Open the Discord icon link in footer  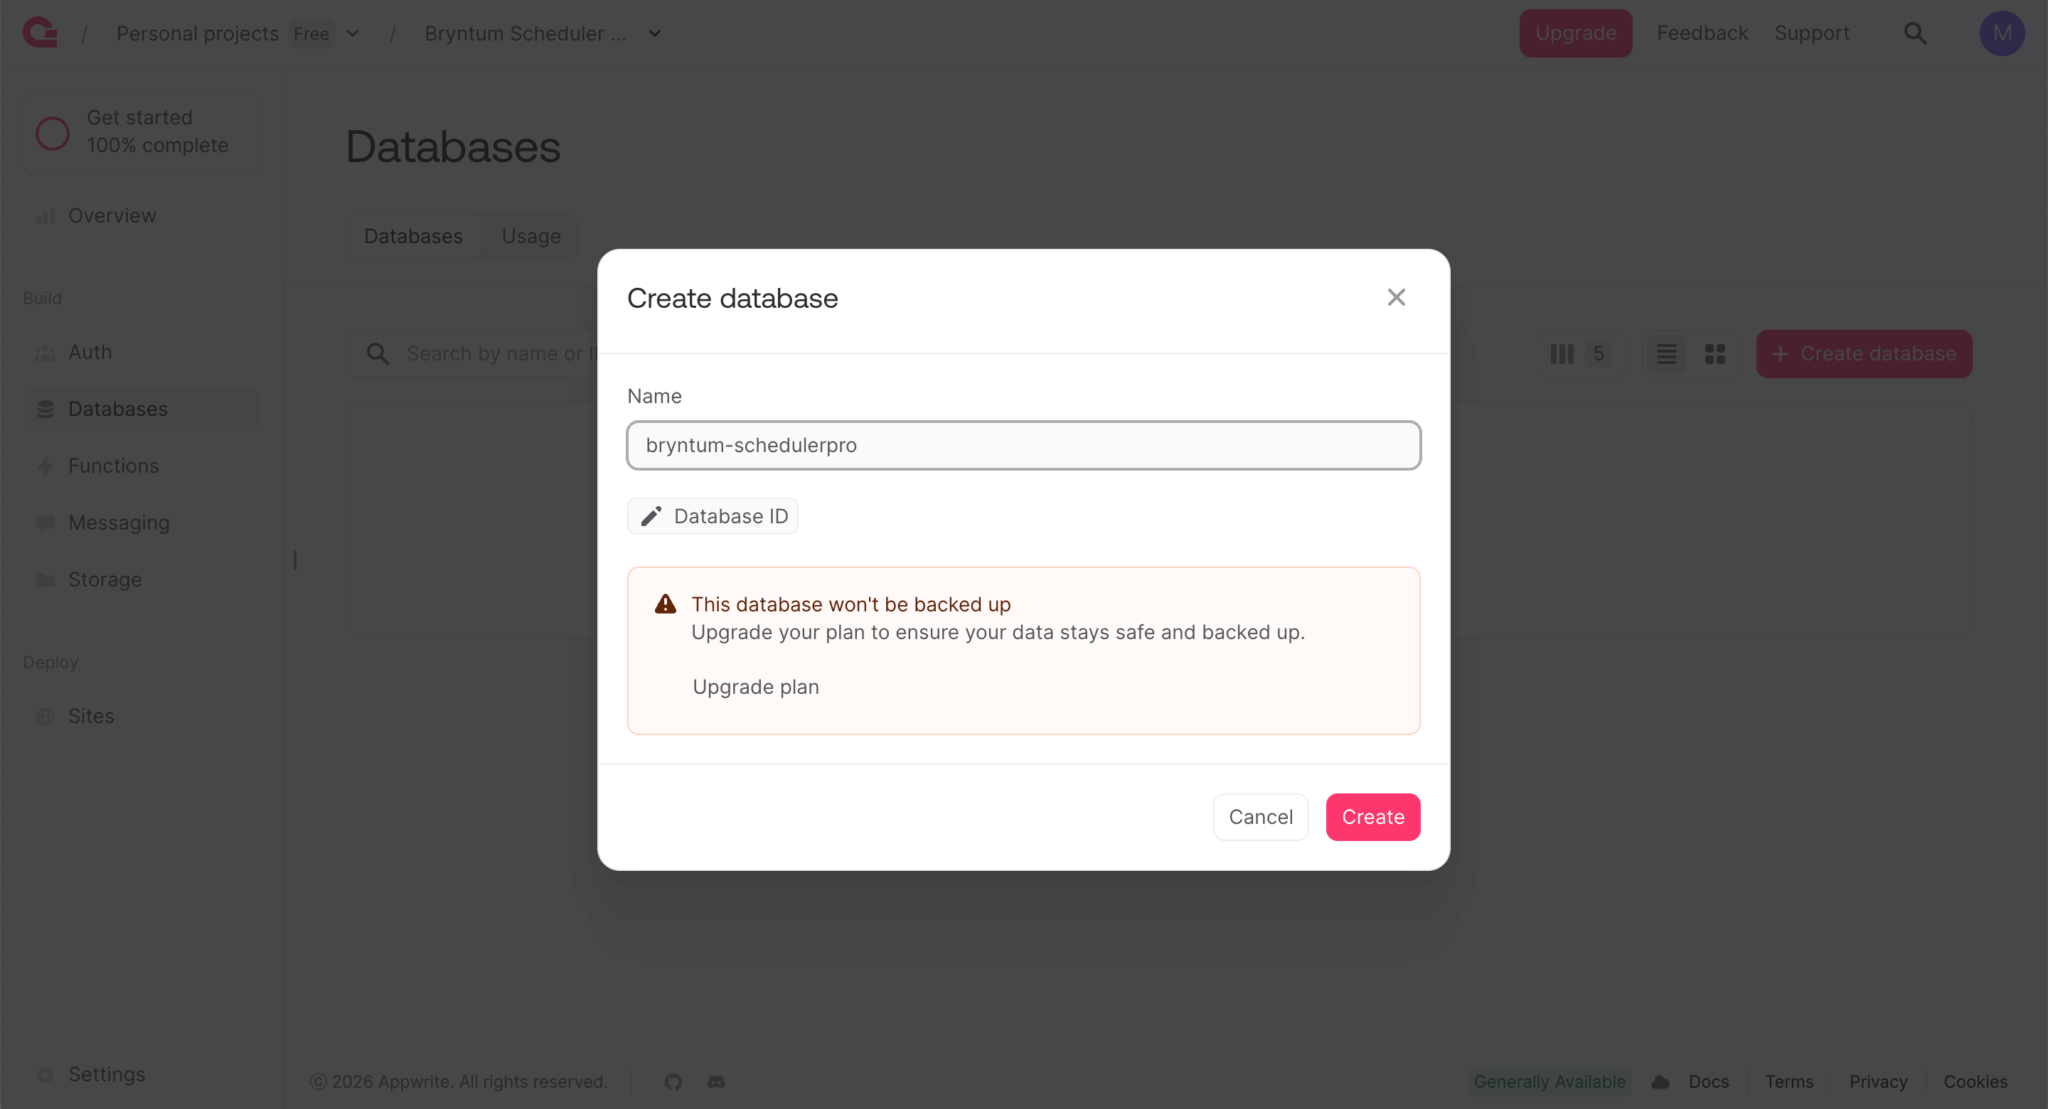[716, 1082]
